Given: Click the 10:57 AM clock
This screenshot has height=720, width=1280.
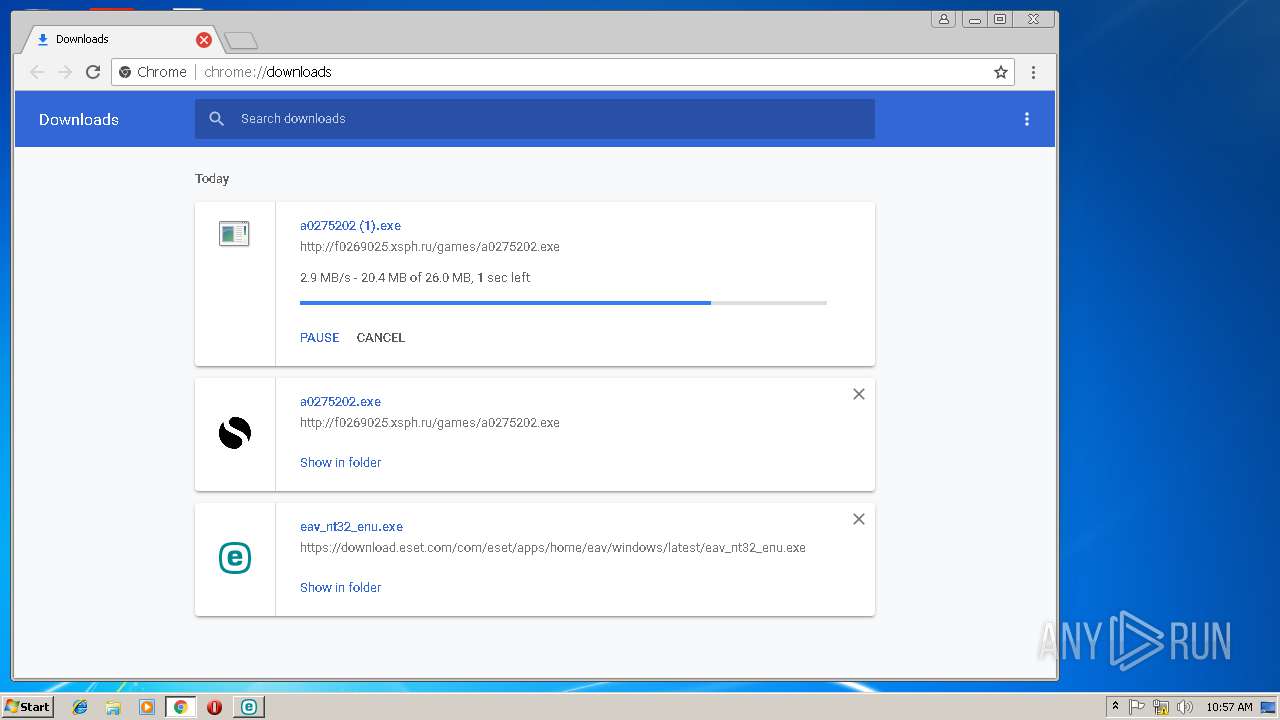Looking at the screenshot, I should pyautogui.click(x=1229, y=707).
